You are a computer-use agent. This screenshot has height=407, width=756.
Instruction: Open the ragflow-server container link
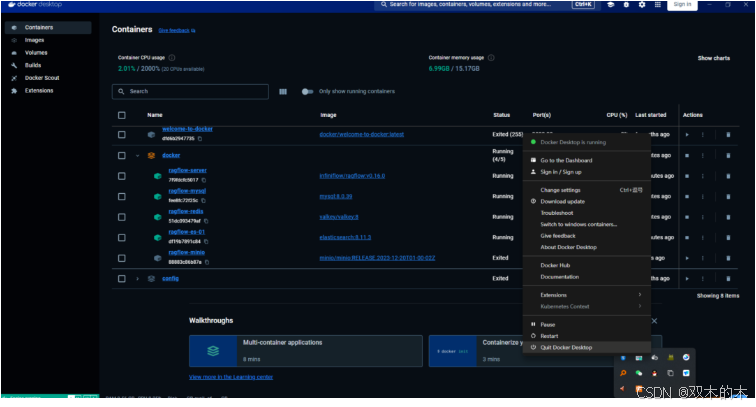coord(187,170)
